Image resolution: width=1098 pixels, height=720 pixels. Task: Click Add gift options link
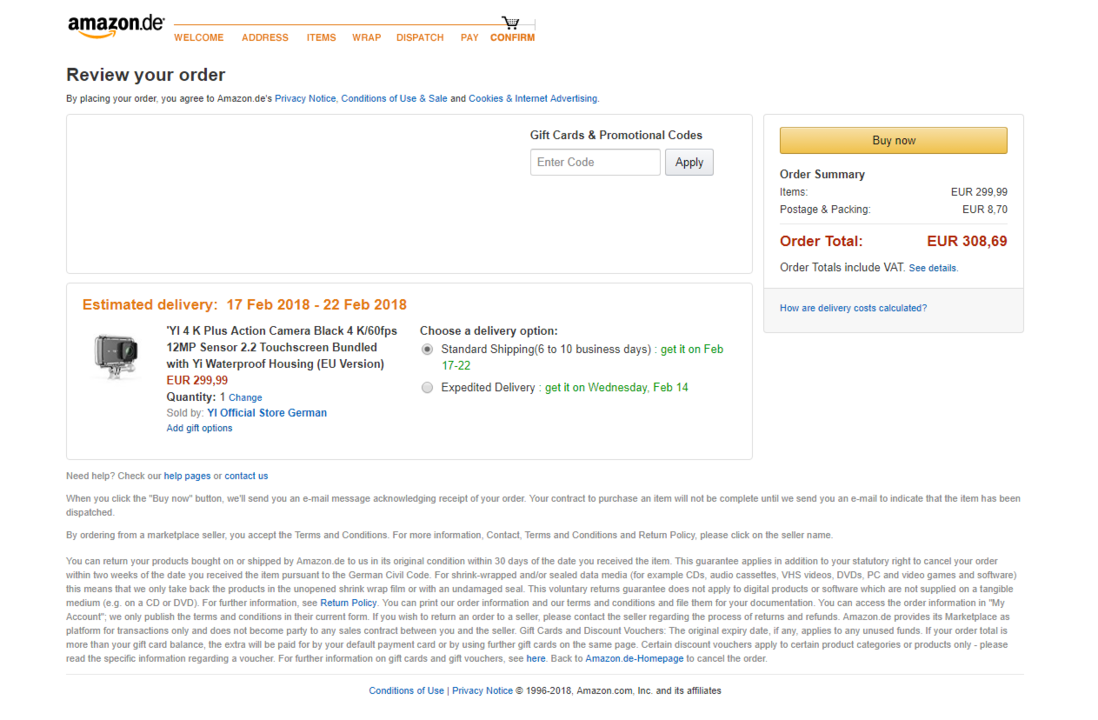click(x=199, y=428)
